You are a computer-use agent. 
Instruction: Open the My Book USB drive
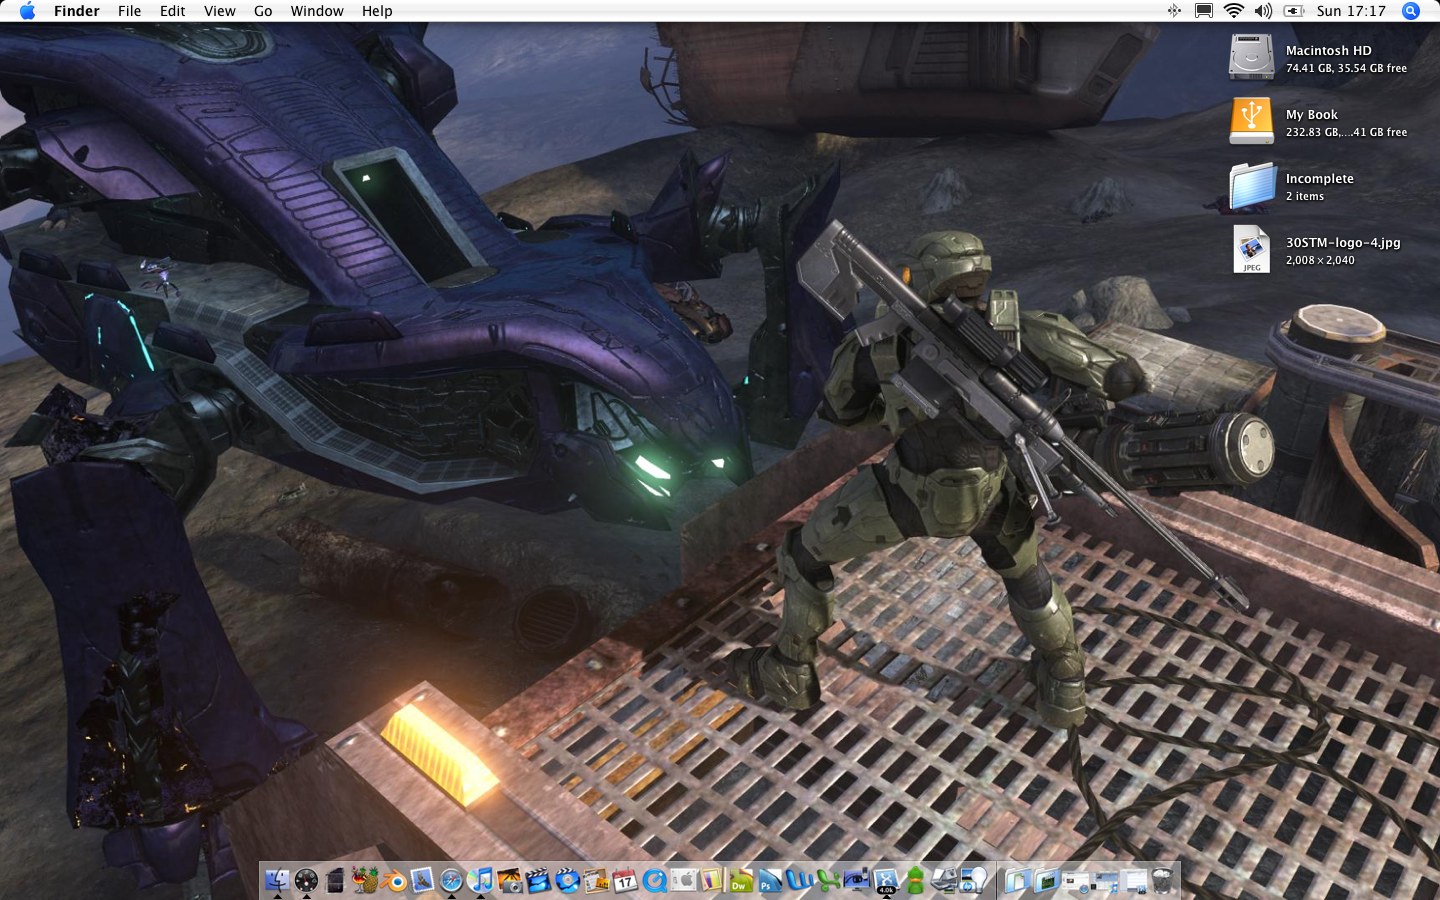pyautogui.click(x=1251, y=121)
